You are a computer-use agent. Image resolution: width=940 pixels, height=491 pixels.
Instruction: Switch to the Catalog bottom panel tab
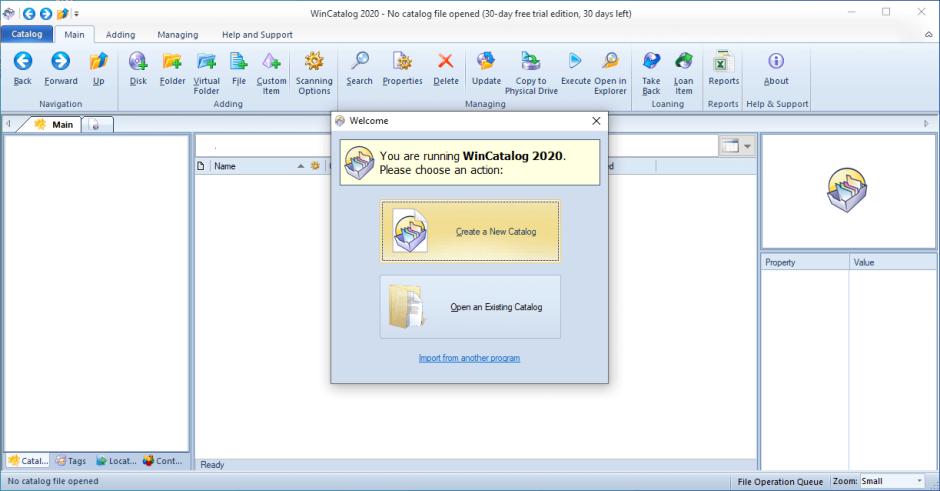point(28,460)
